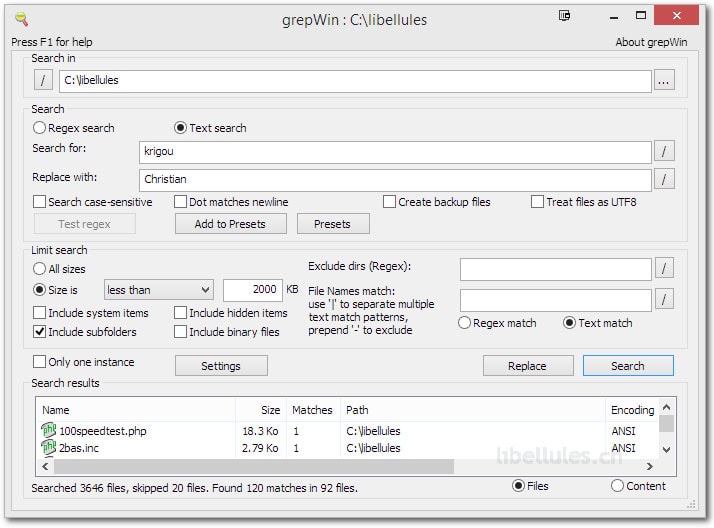Click Add to Presets button
The height and width of the screenshot is (528, 714).
coord(230,224)
